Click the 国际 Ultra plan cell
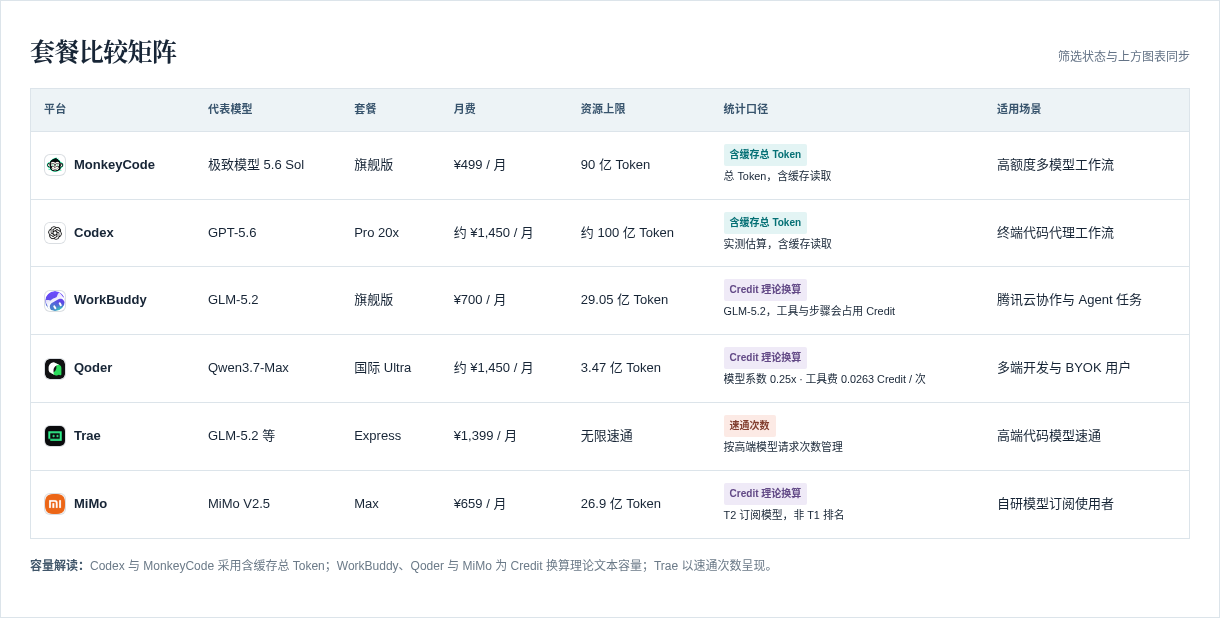This screenshot has width=1220, height=618. (382, 368)
